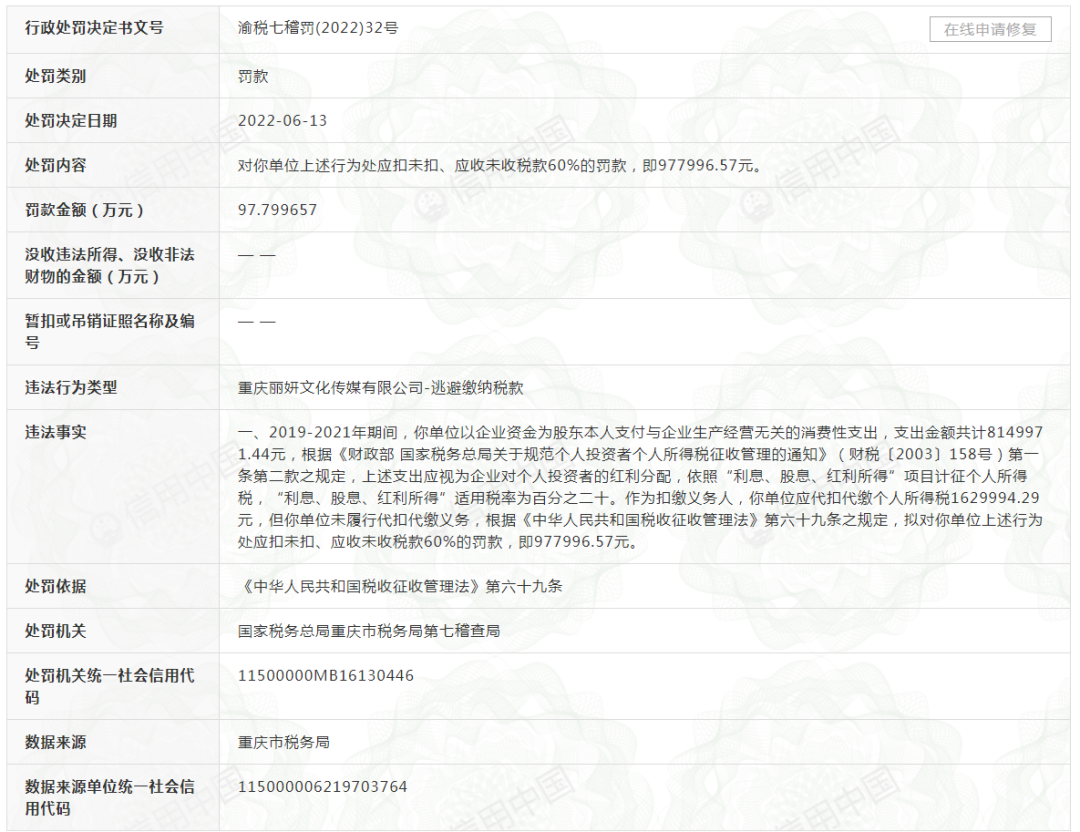
Task: Select credit code 11500000MB16130446
Action: coord(326,676)
